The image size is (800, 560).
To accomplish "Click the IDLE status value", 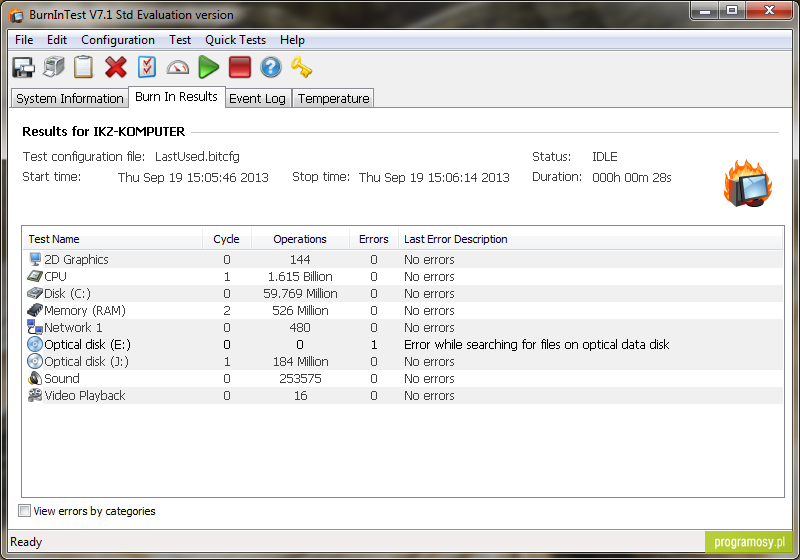I will (x=605, y=157).
